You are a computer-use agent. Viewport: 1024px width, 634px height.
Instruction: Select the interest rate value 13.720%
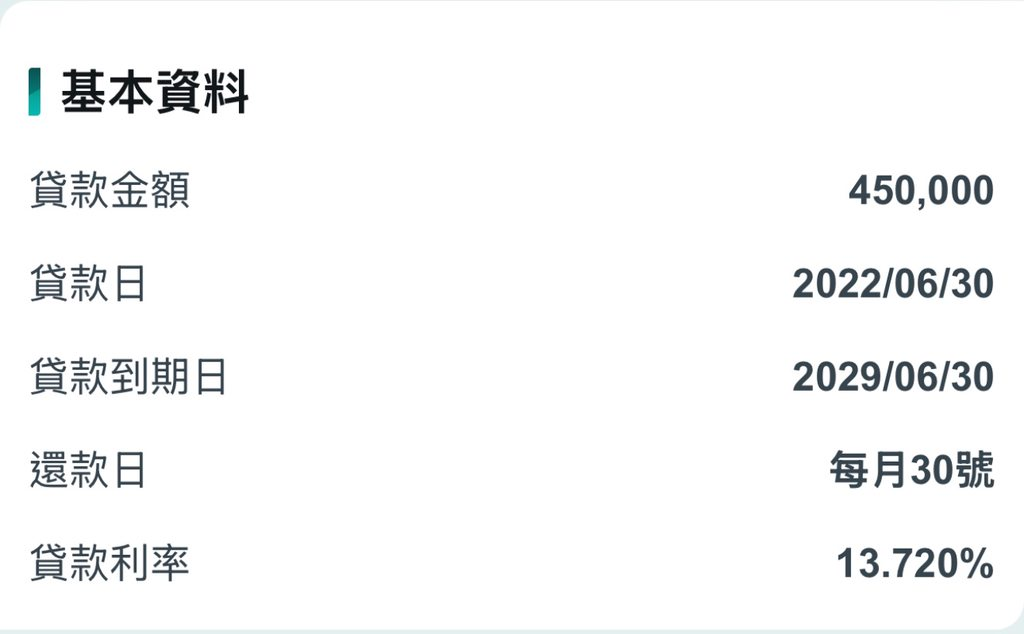pyautogui.click(x=914, y=565)
